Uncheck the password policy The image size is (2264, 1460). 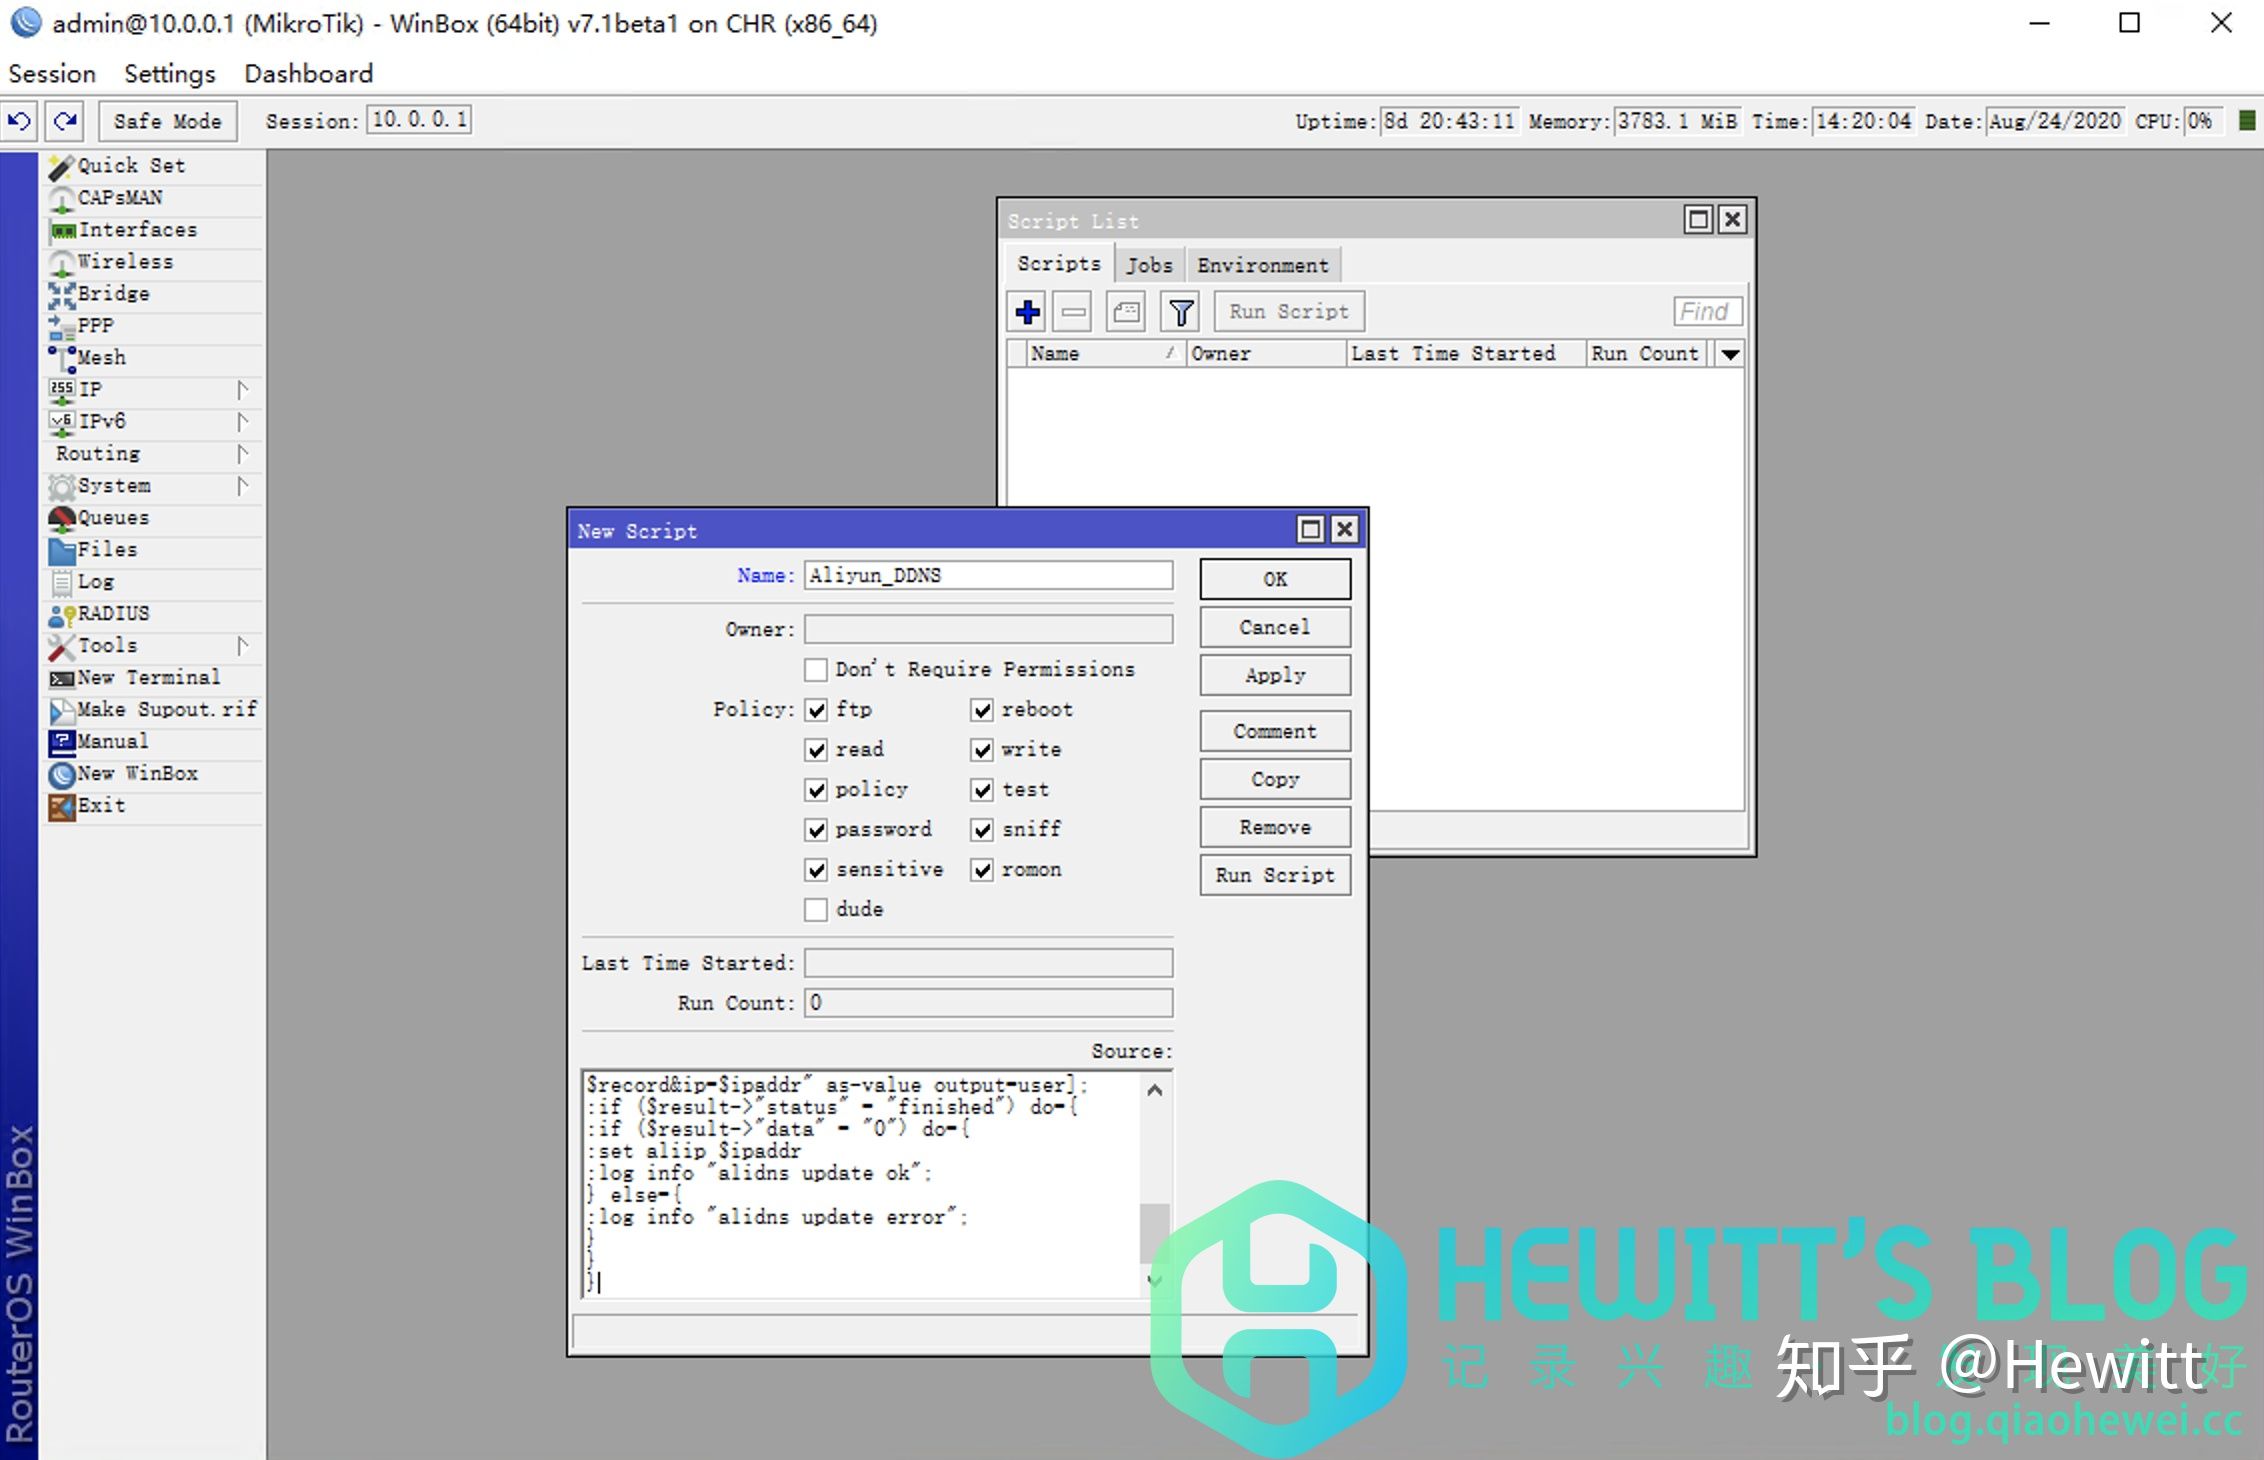pos(816,830)
